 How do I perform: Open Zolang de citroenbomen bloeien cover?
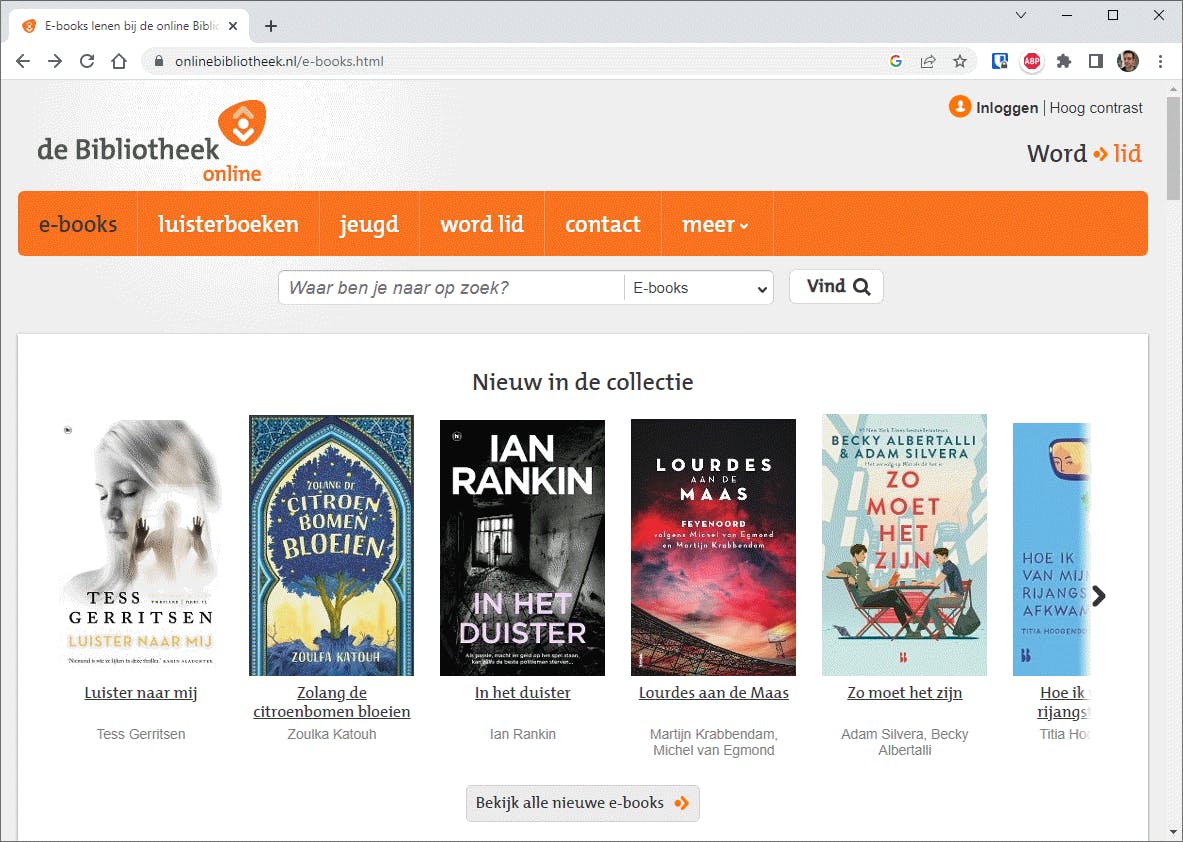[331, 545]
